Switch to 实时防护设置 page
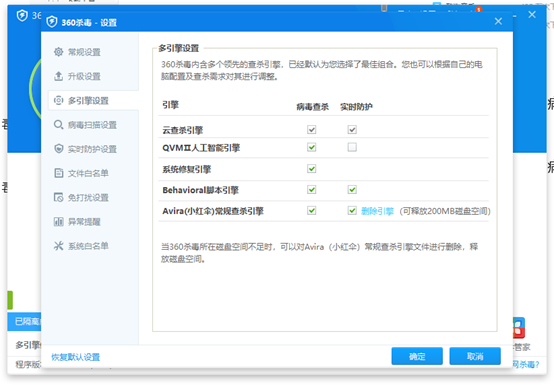 coord(93,149)
